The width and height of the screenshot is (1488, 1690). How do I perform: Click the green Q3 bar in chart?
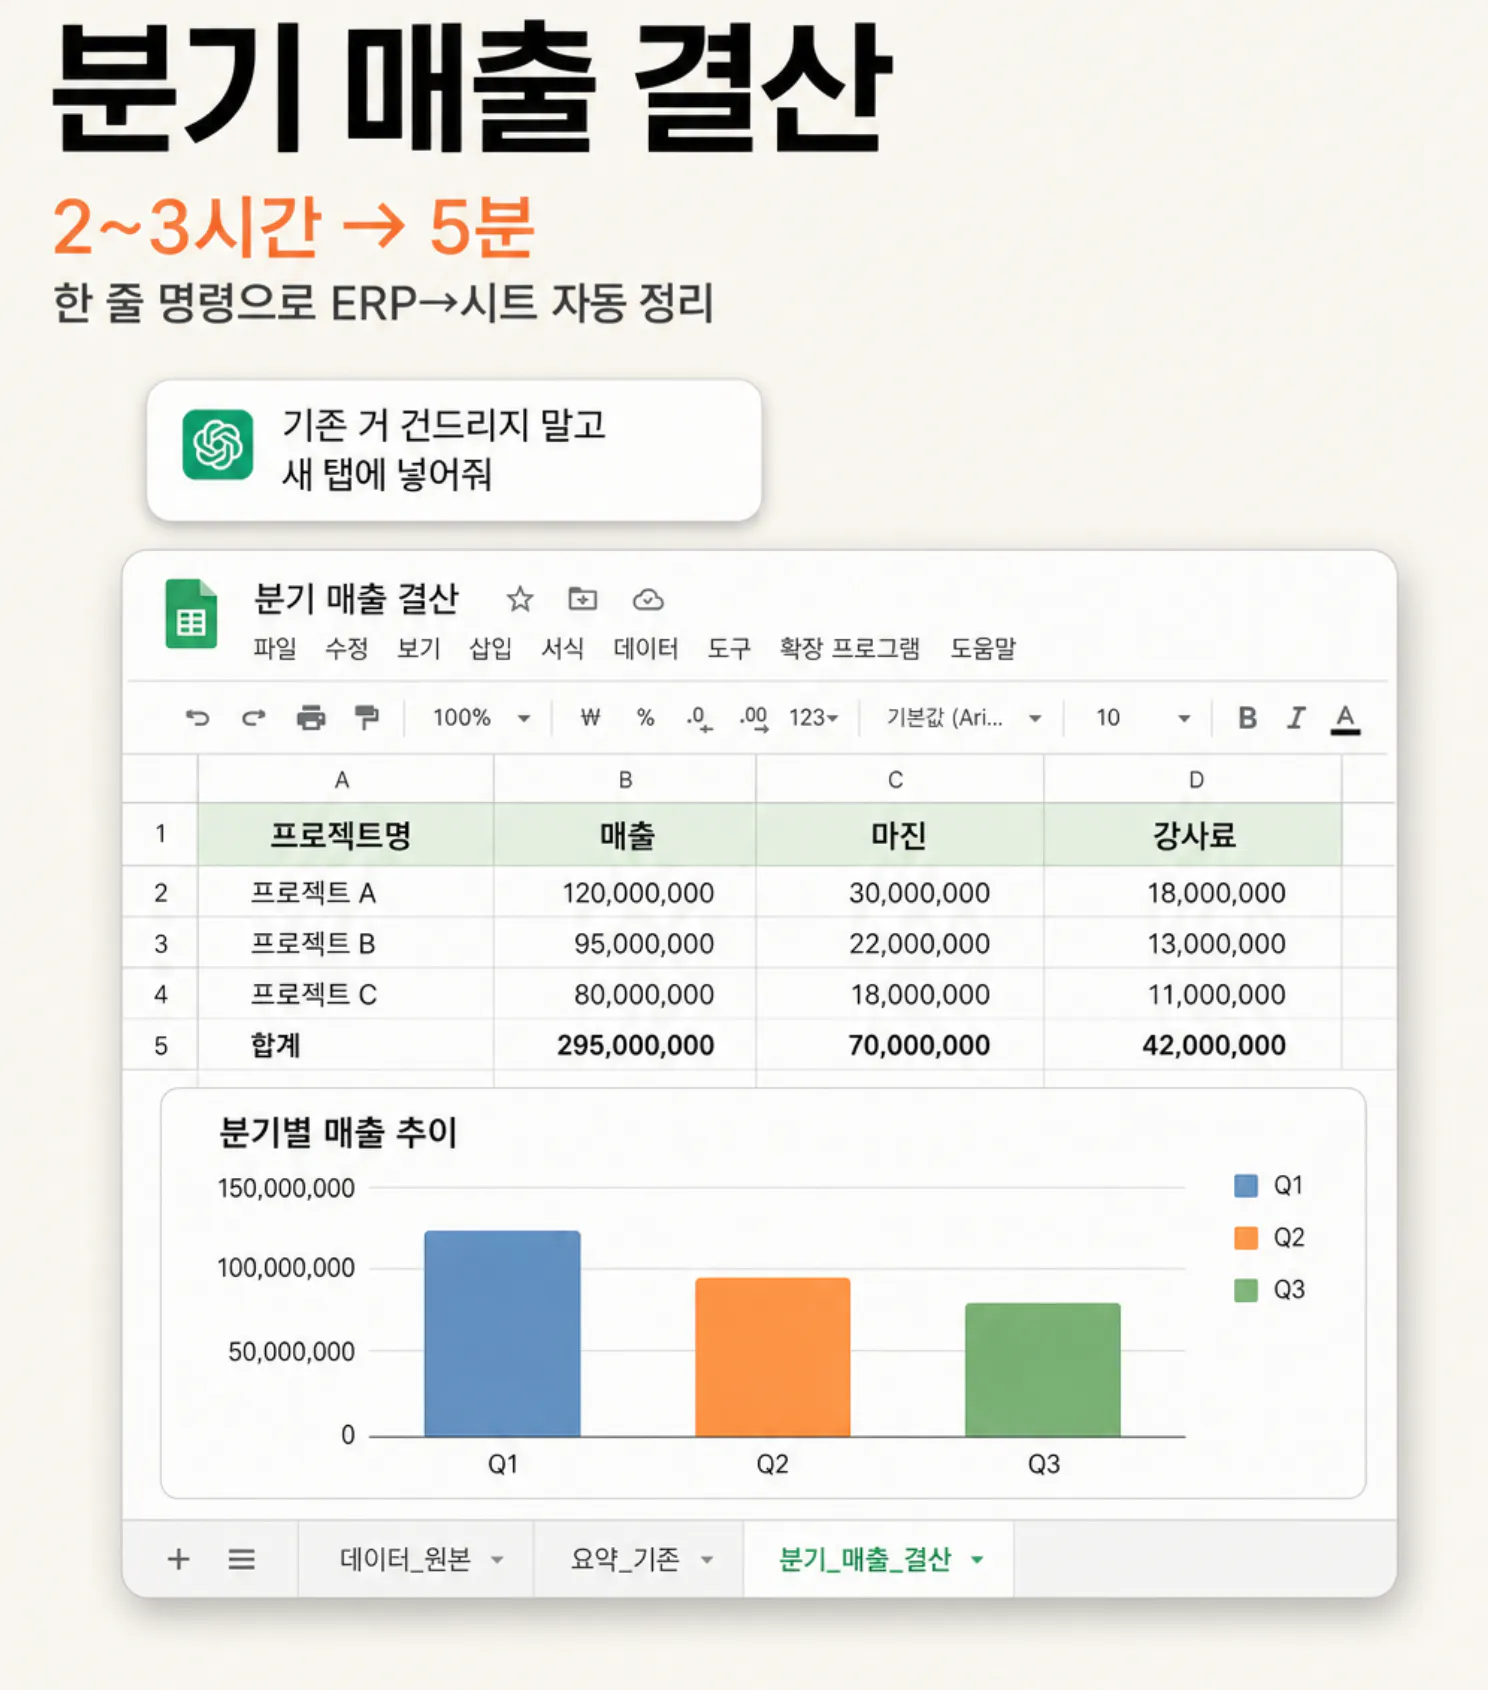pos(1042,1370)
